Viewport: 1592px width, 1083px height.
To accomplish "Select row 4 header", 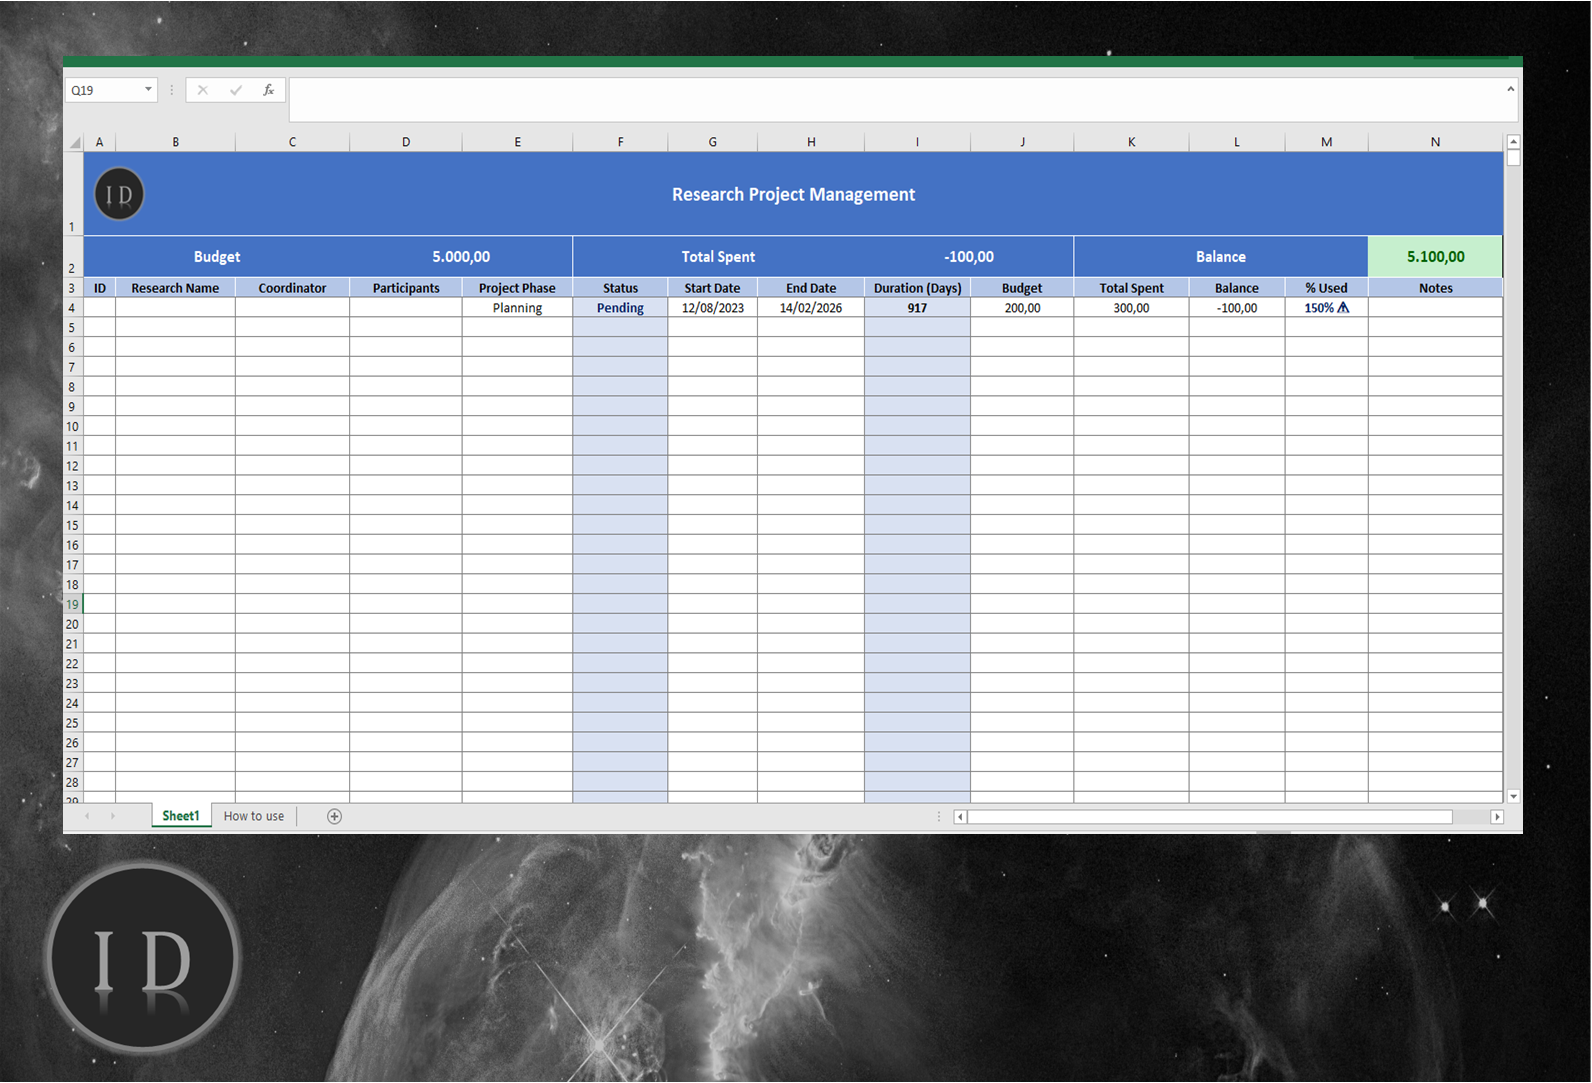I will (x=72, y=308).
